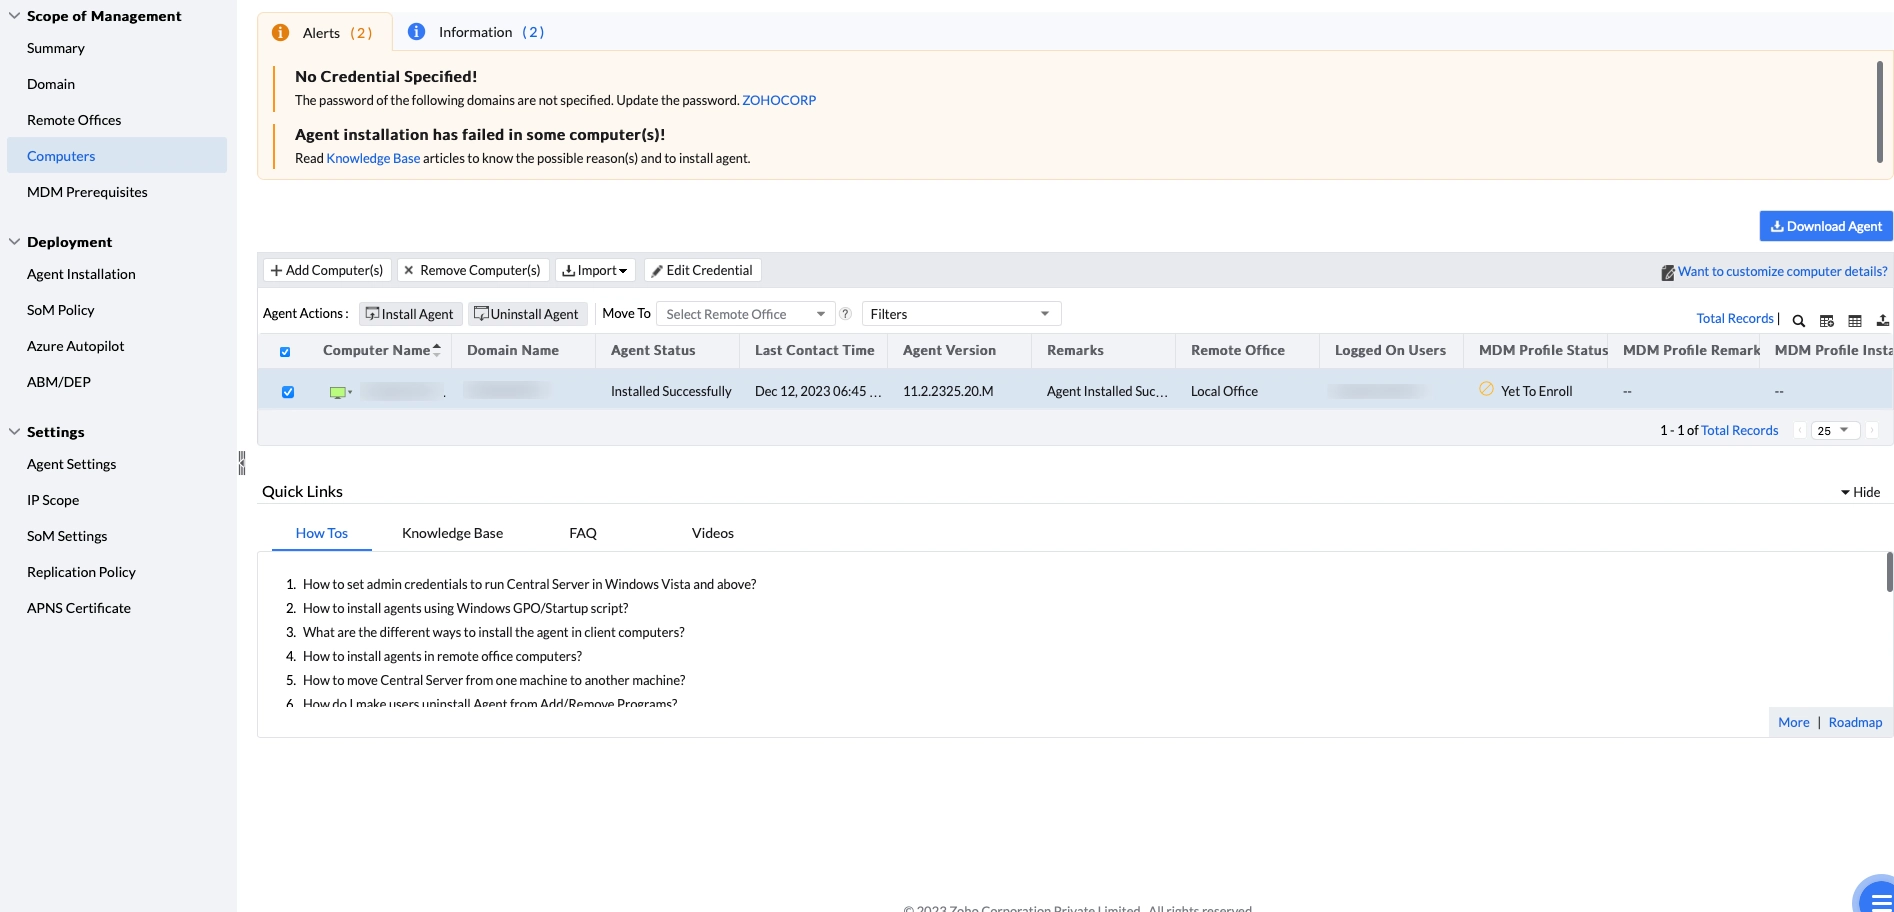Select the Videos tab
Image resolution: width=1894 pixels, height=912 pixels.
tap(713, 533)
